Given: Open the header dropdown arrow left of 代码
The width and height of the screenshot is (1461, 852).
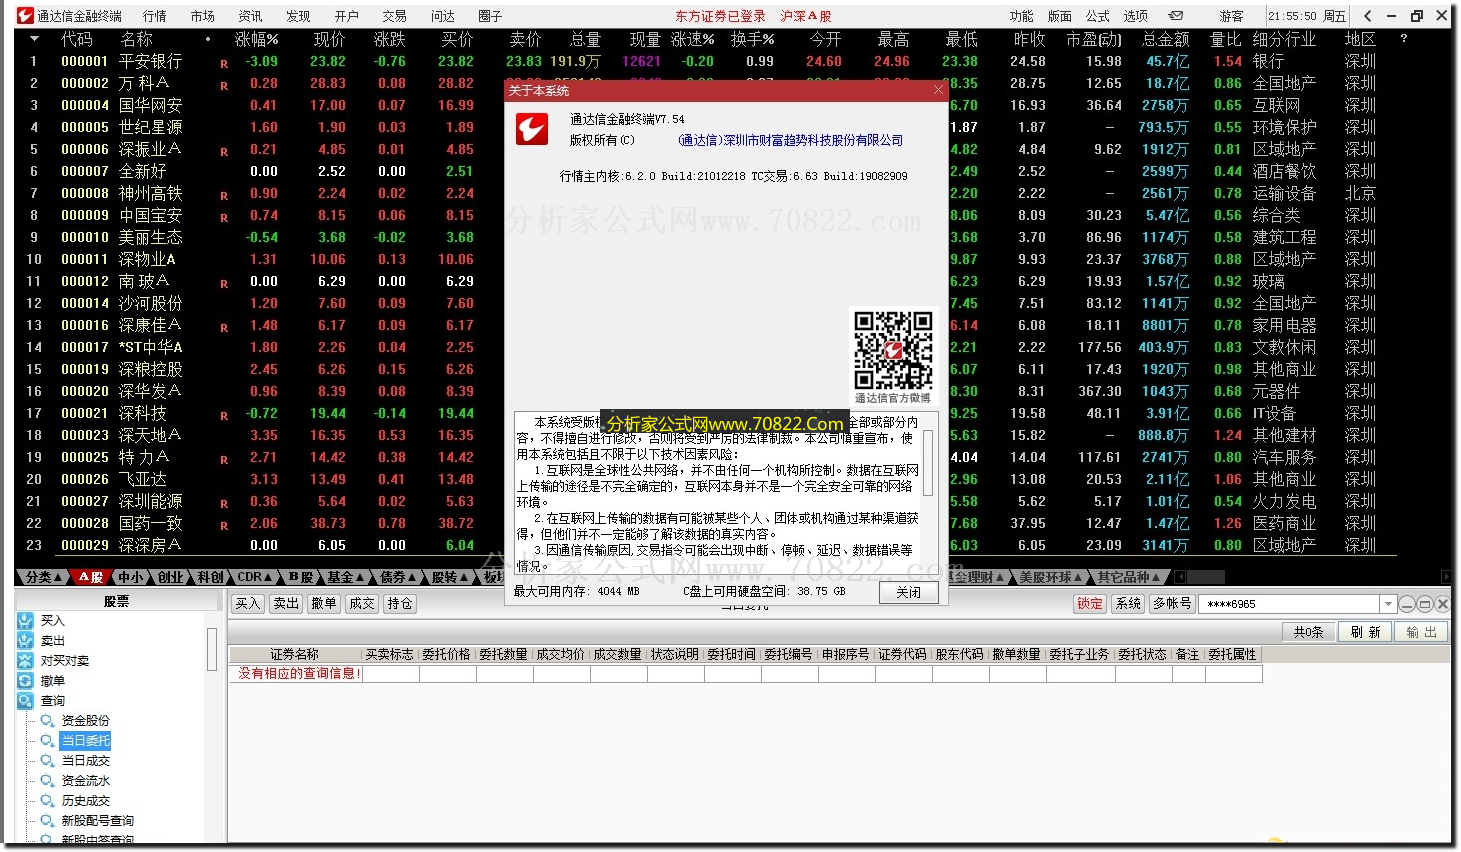Looking at the screenshot, I should point(34,39).
